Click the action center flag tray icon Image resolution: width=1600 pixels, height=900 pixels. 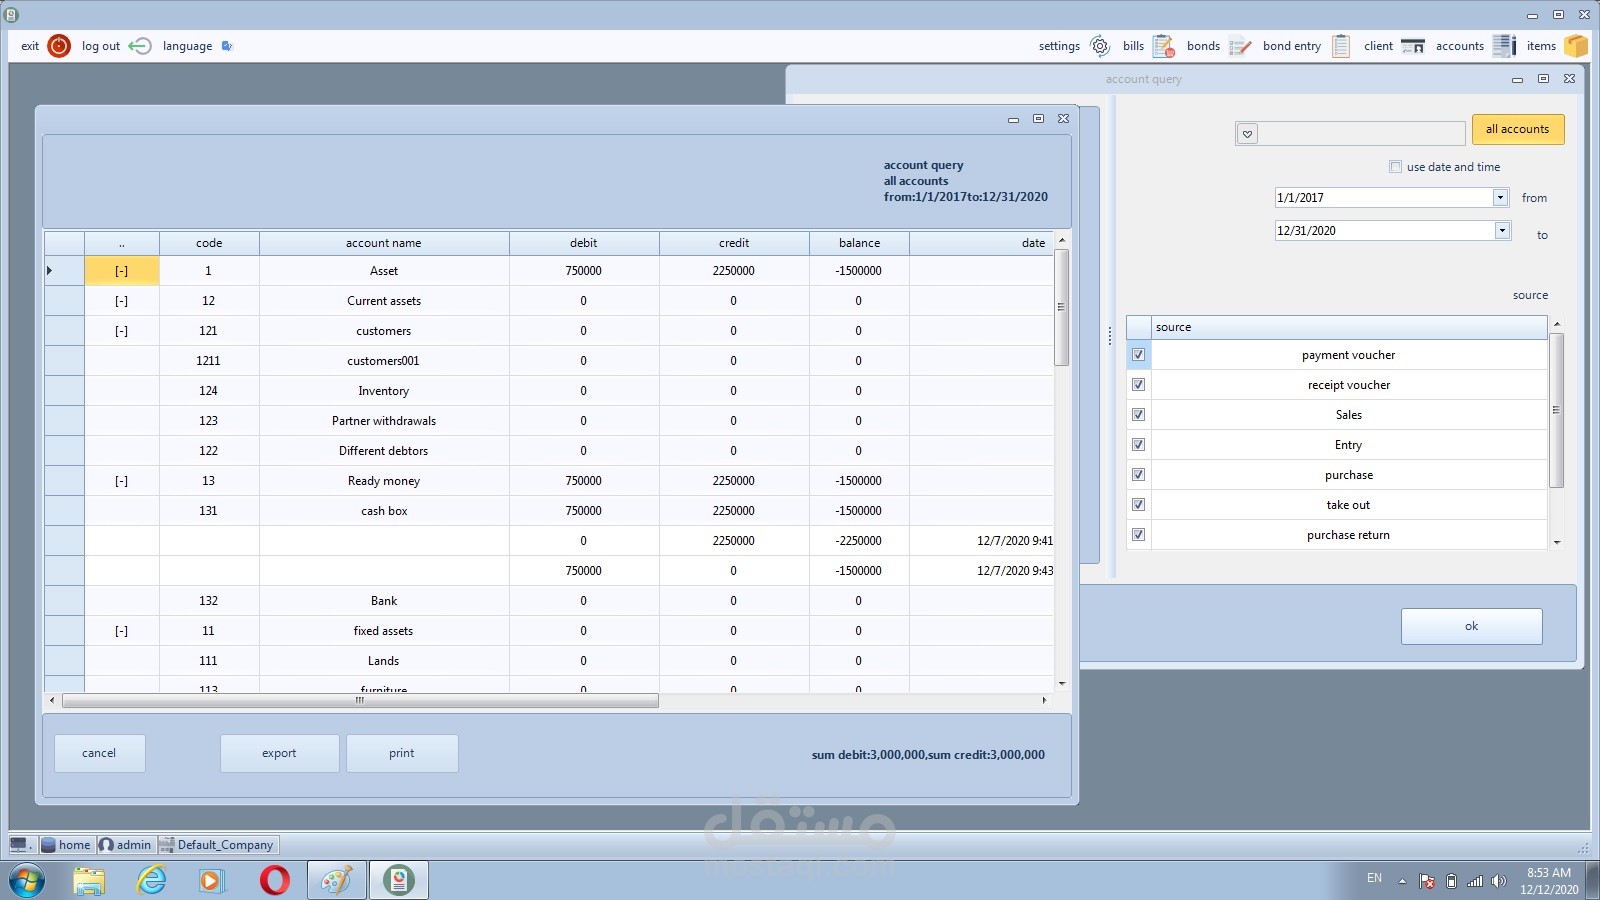point(1427,881)
